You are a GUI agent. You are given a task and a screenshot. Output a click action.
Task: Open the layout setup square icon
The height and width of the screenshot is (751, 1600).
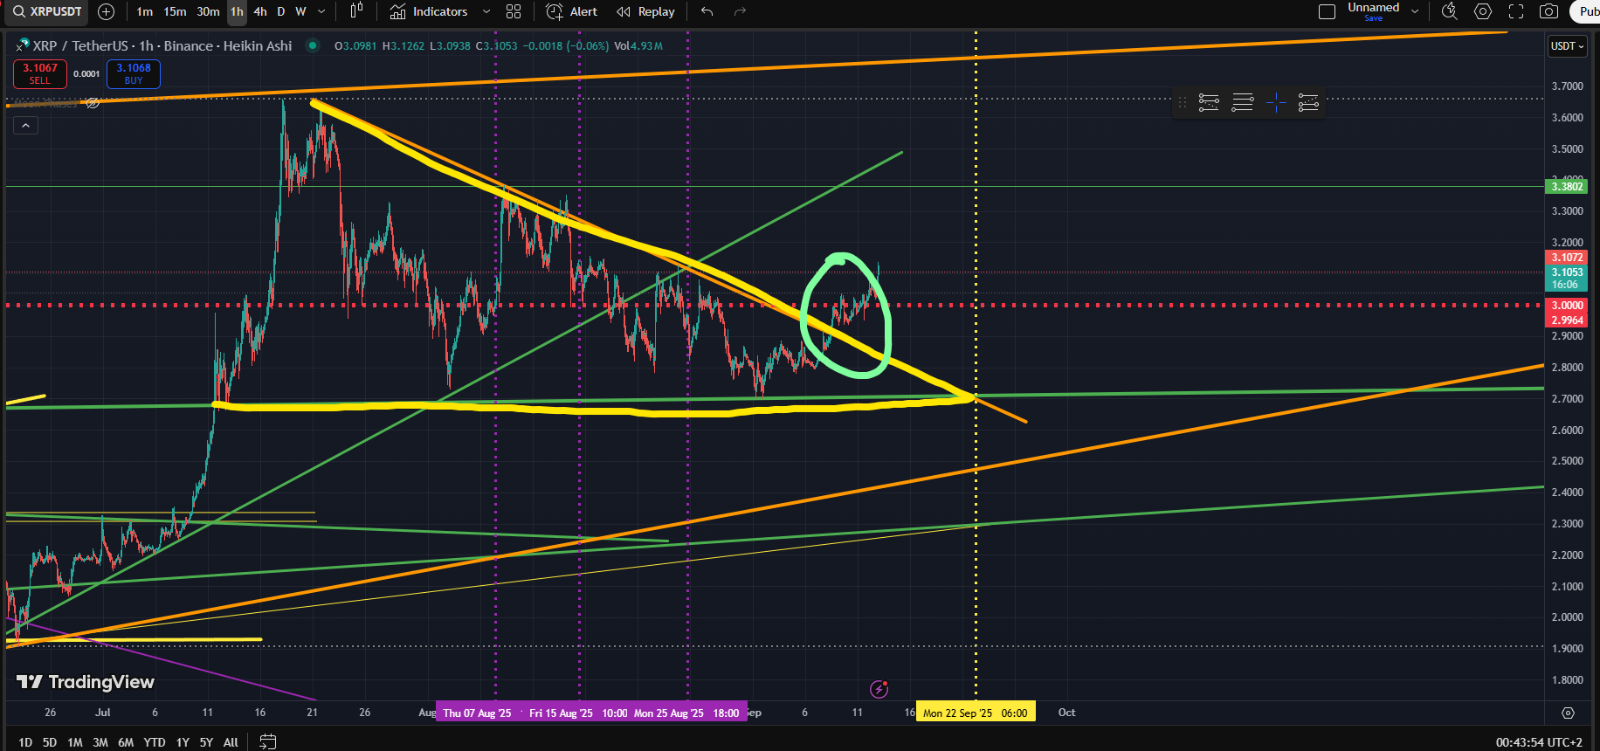[x=1327, y=12]
